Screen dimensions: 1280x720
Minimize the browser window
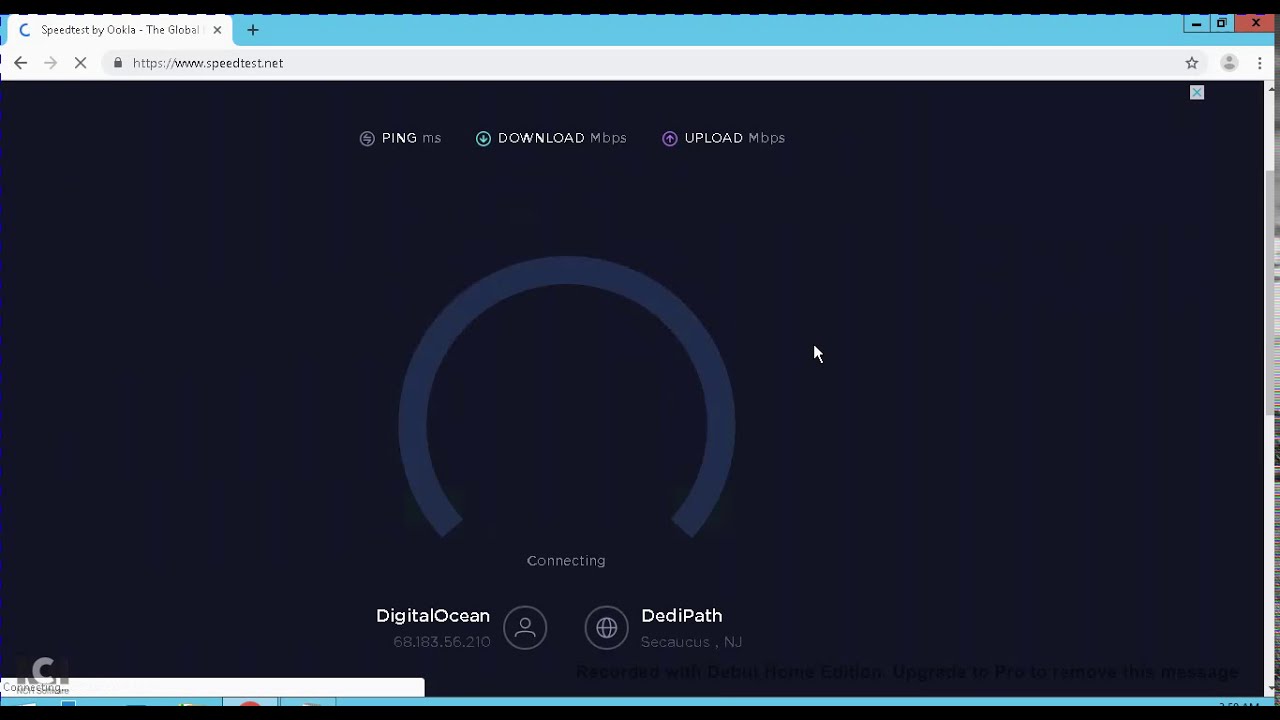click(x=1196, y=23)
